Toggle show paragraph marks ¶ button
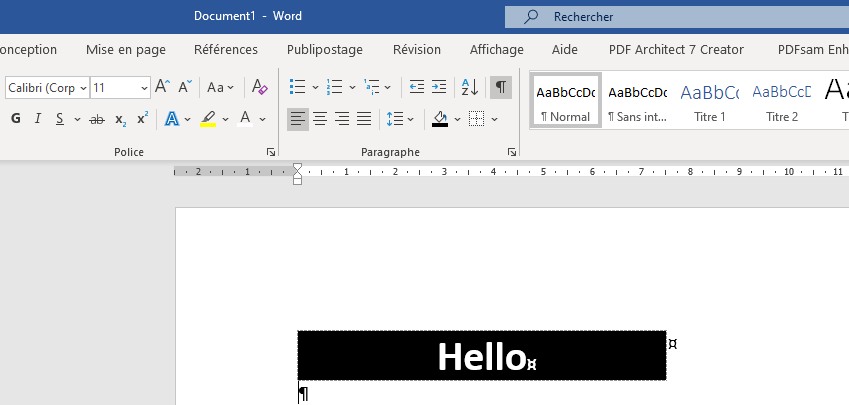This screenshot has height=405, width=849. (x=501, y=87)
